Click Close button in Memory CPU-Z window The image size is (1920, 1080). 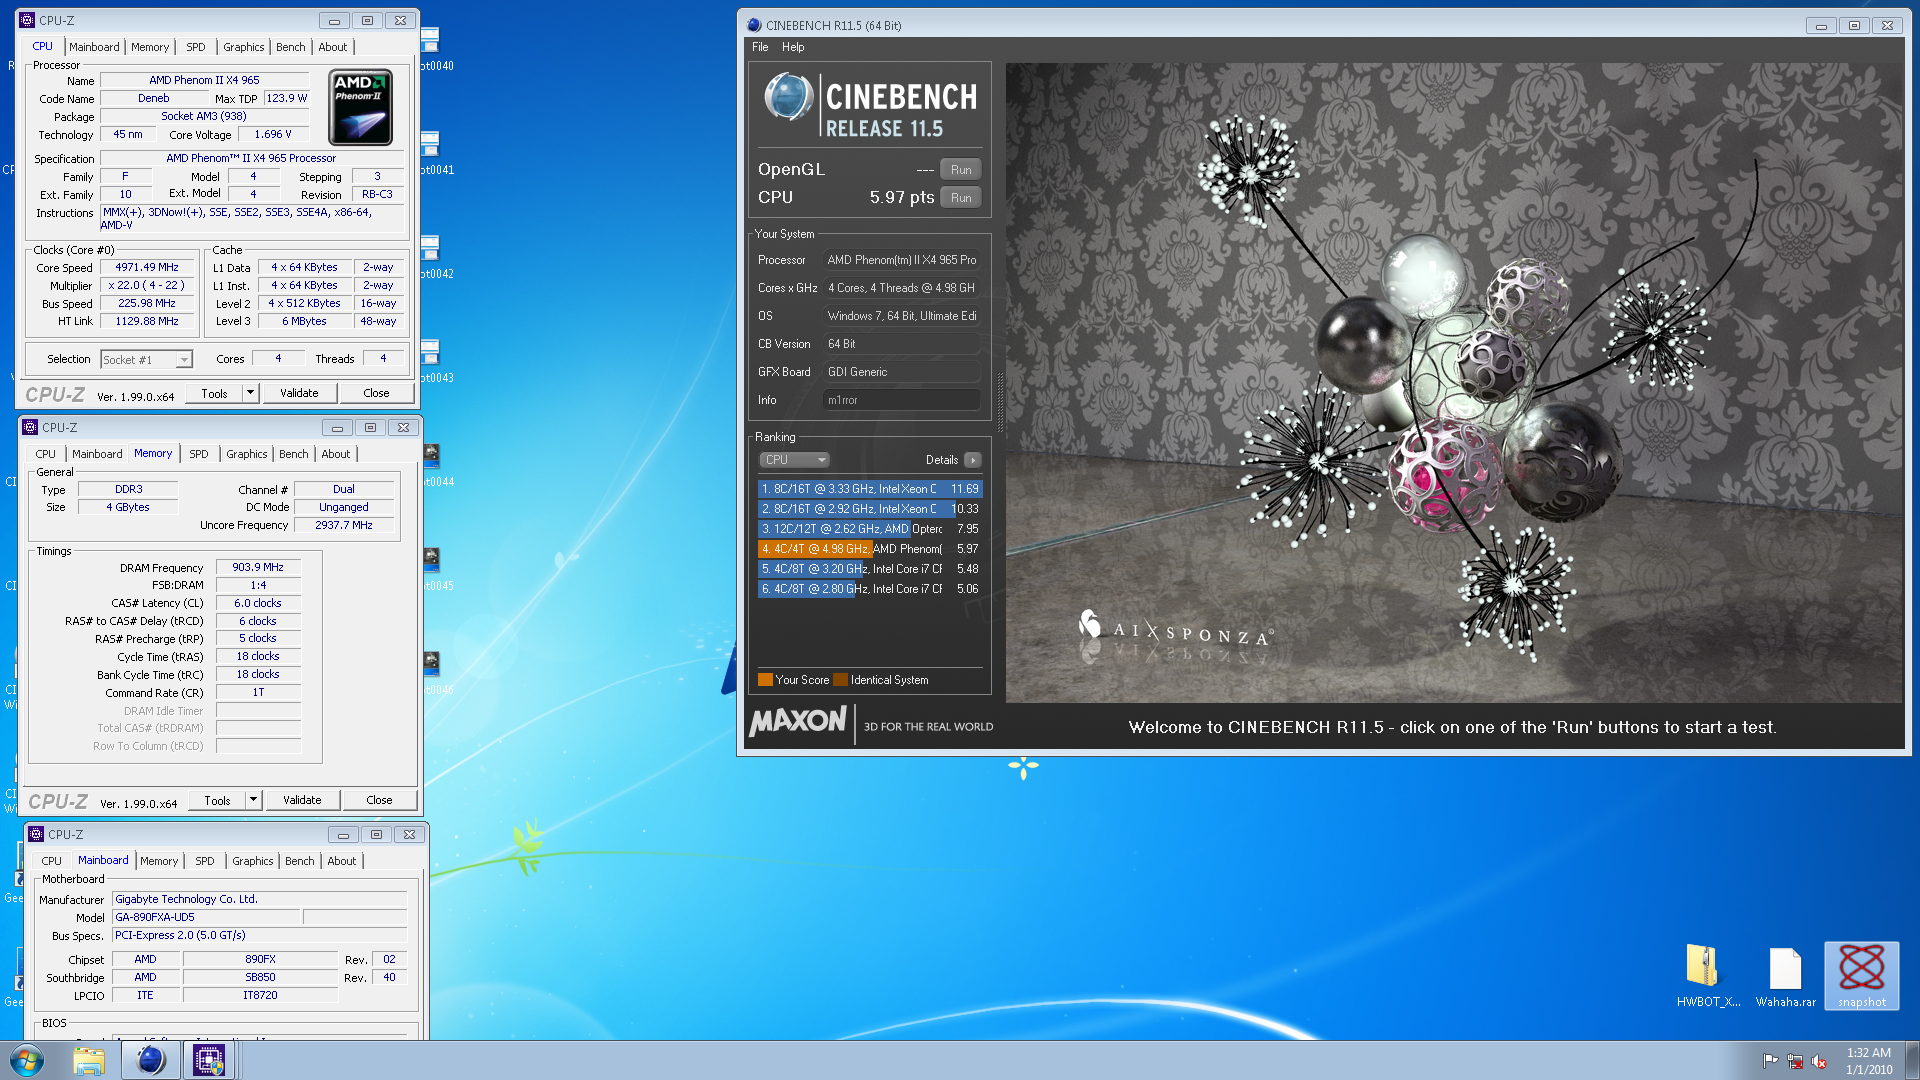[379, 800]
